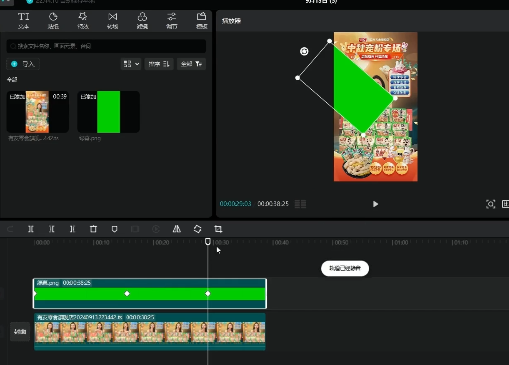Open the Filters three-circle tab
This screenshot has width=509, height=365.
pos(142,21)
